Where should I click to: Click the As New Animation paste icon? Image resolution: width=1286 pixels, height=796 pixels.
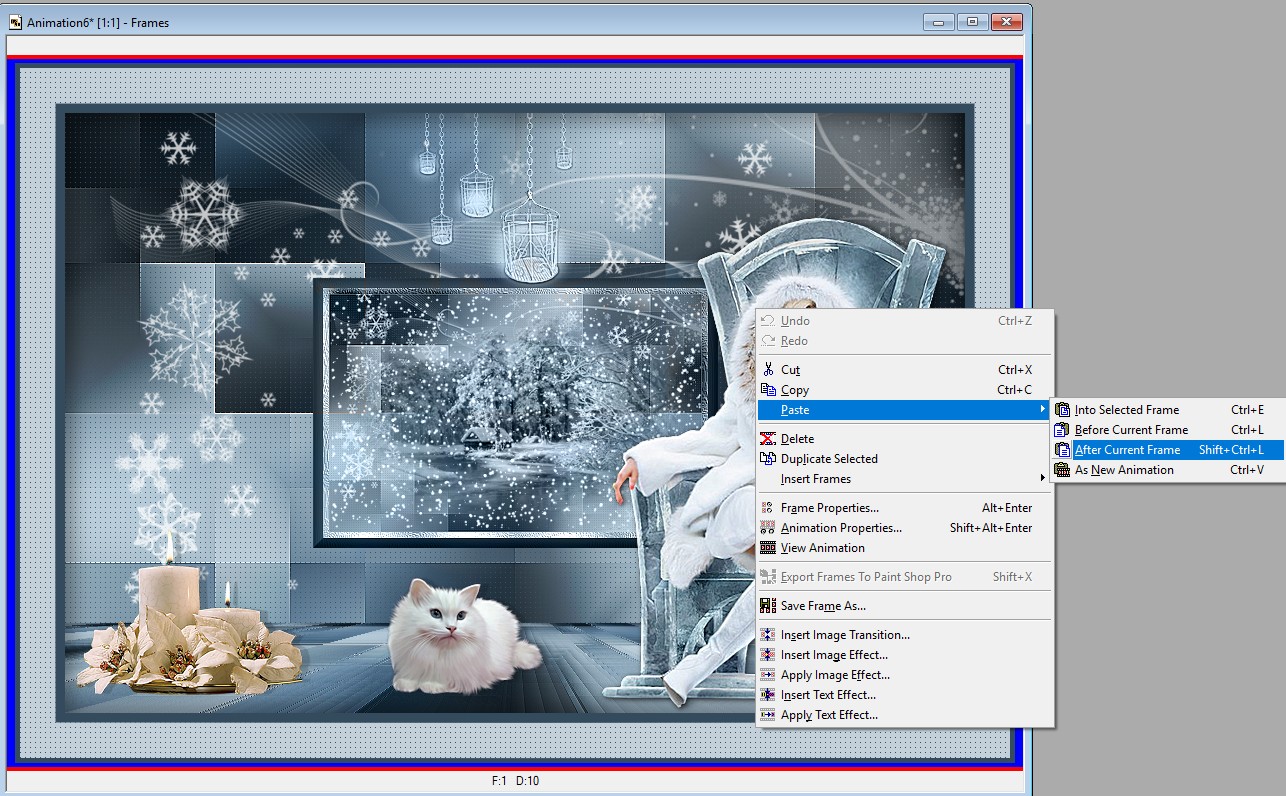click(x=1062, y=470)
